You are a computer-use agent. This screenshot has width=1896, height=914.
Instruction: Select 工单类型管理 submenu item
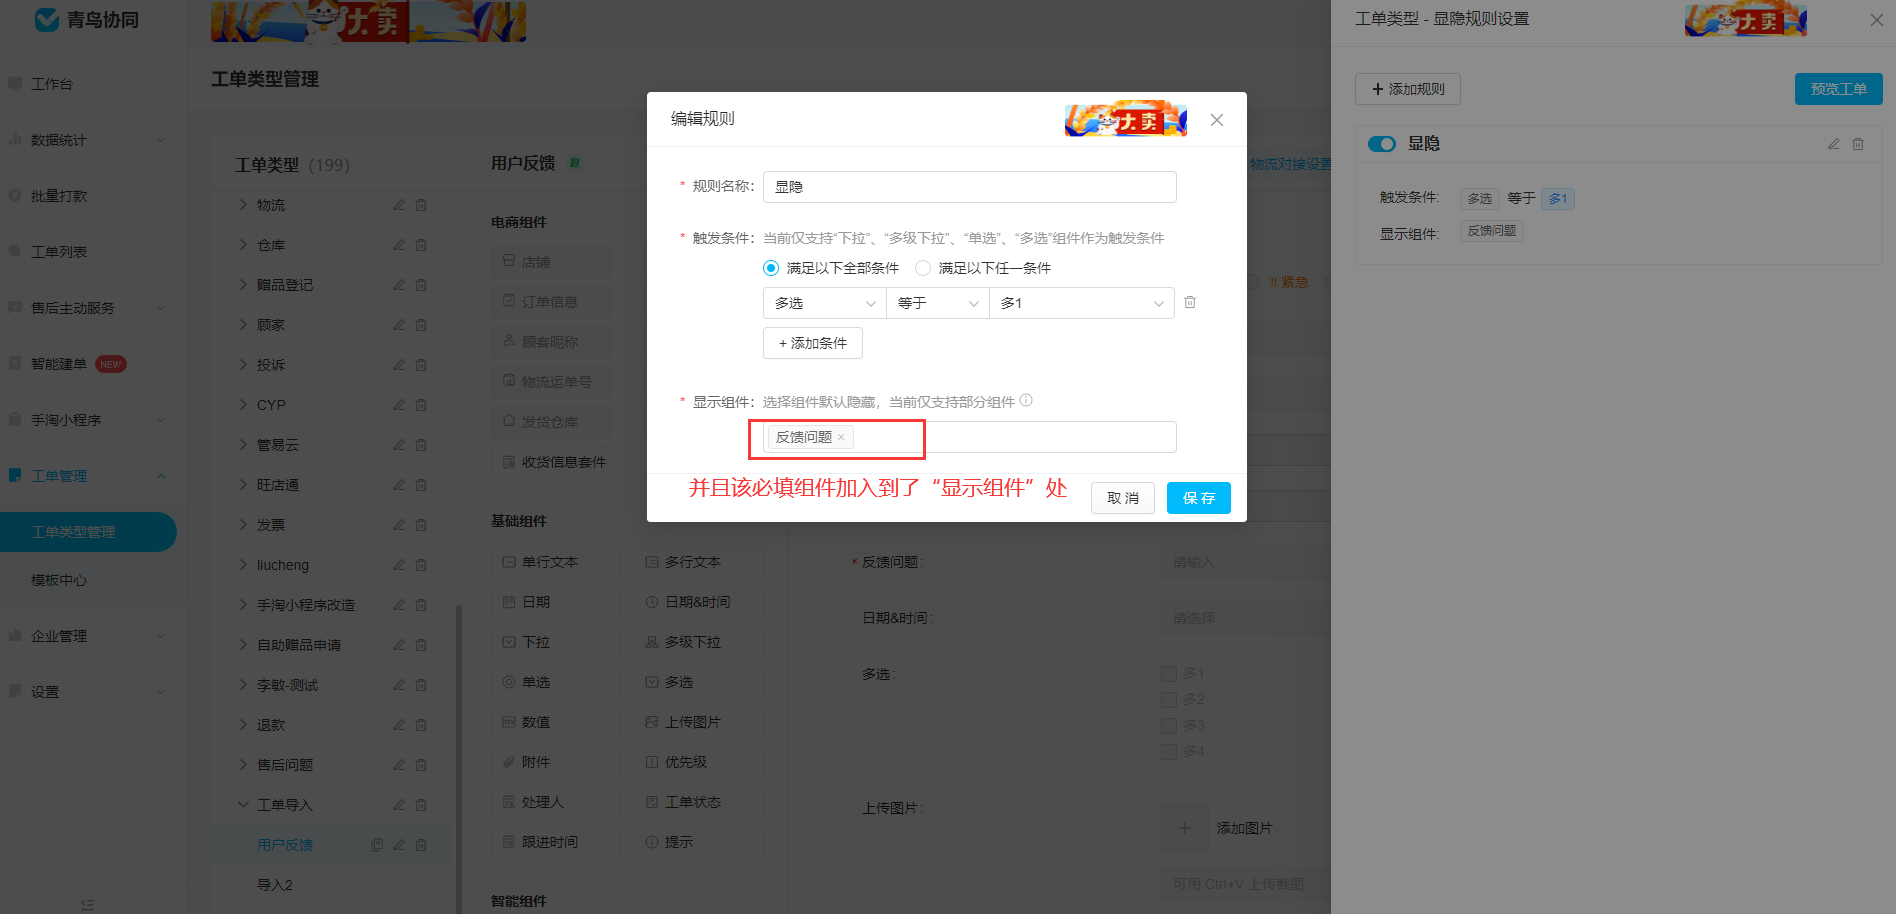pyautogui.click(x=88, y=532)
